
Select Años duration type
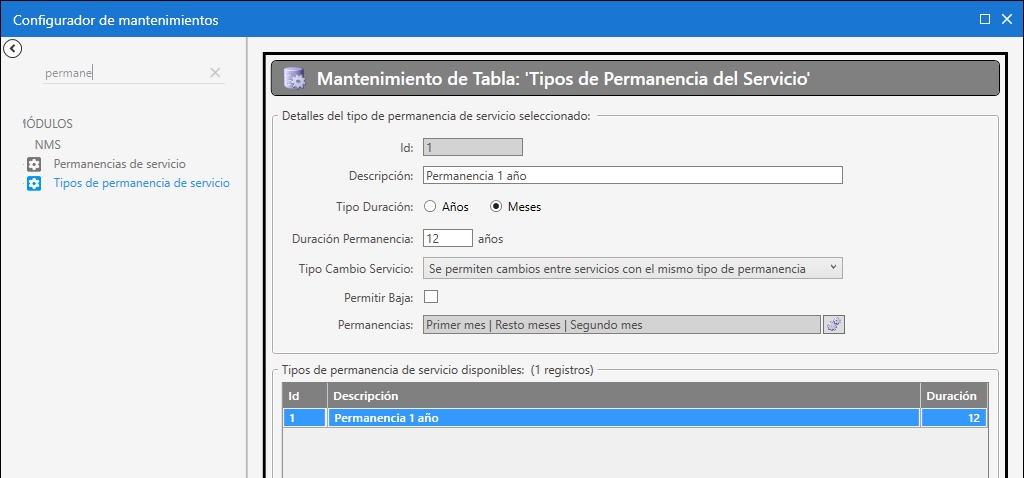(x=447, y=207)
